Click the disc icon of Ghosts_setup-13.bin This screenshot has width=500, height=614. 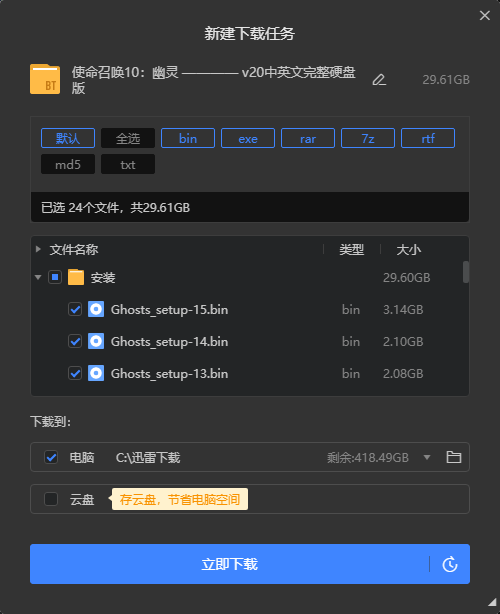click(96, 373)
